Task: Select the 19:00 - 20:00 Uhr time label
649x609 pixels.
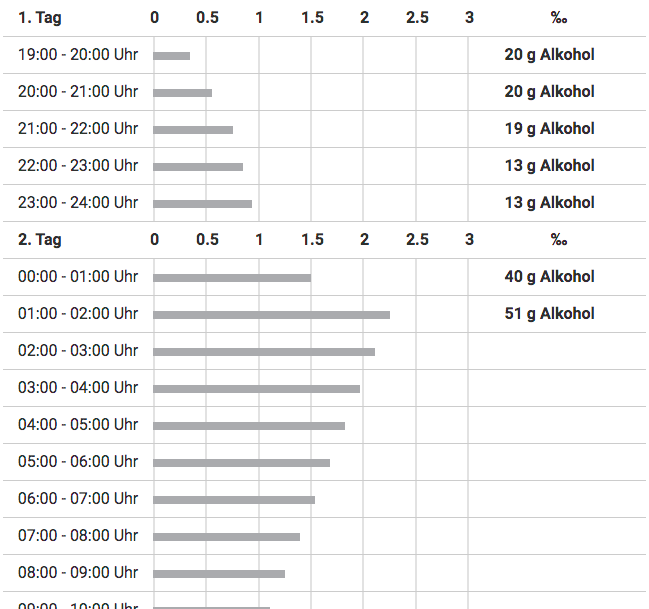Action: 78,54
